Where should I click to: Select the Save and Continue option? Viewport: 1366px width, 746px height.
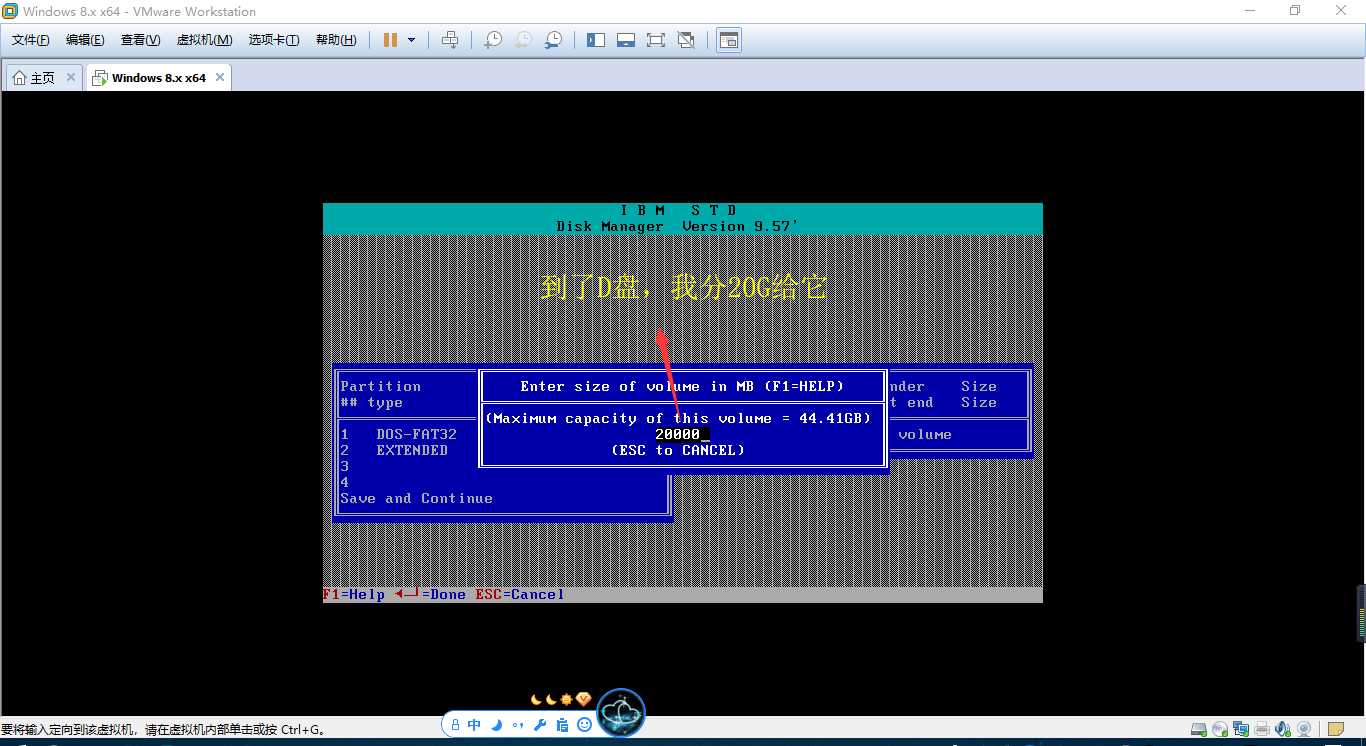[416, 498]
